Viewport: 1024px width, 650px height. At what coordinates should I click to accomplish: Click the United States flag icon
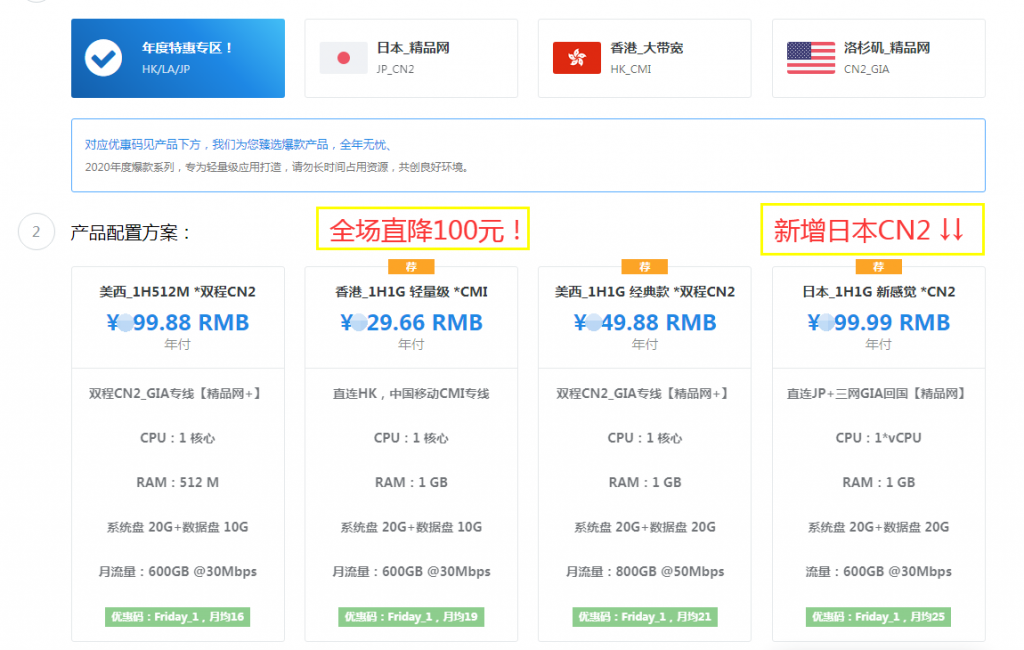(x=810, y=58)
